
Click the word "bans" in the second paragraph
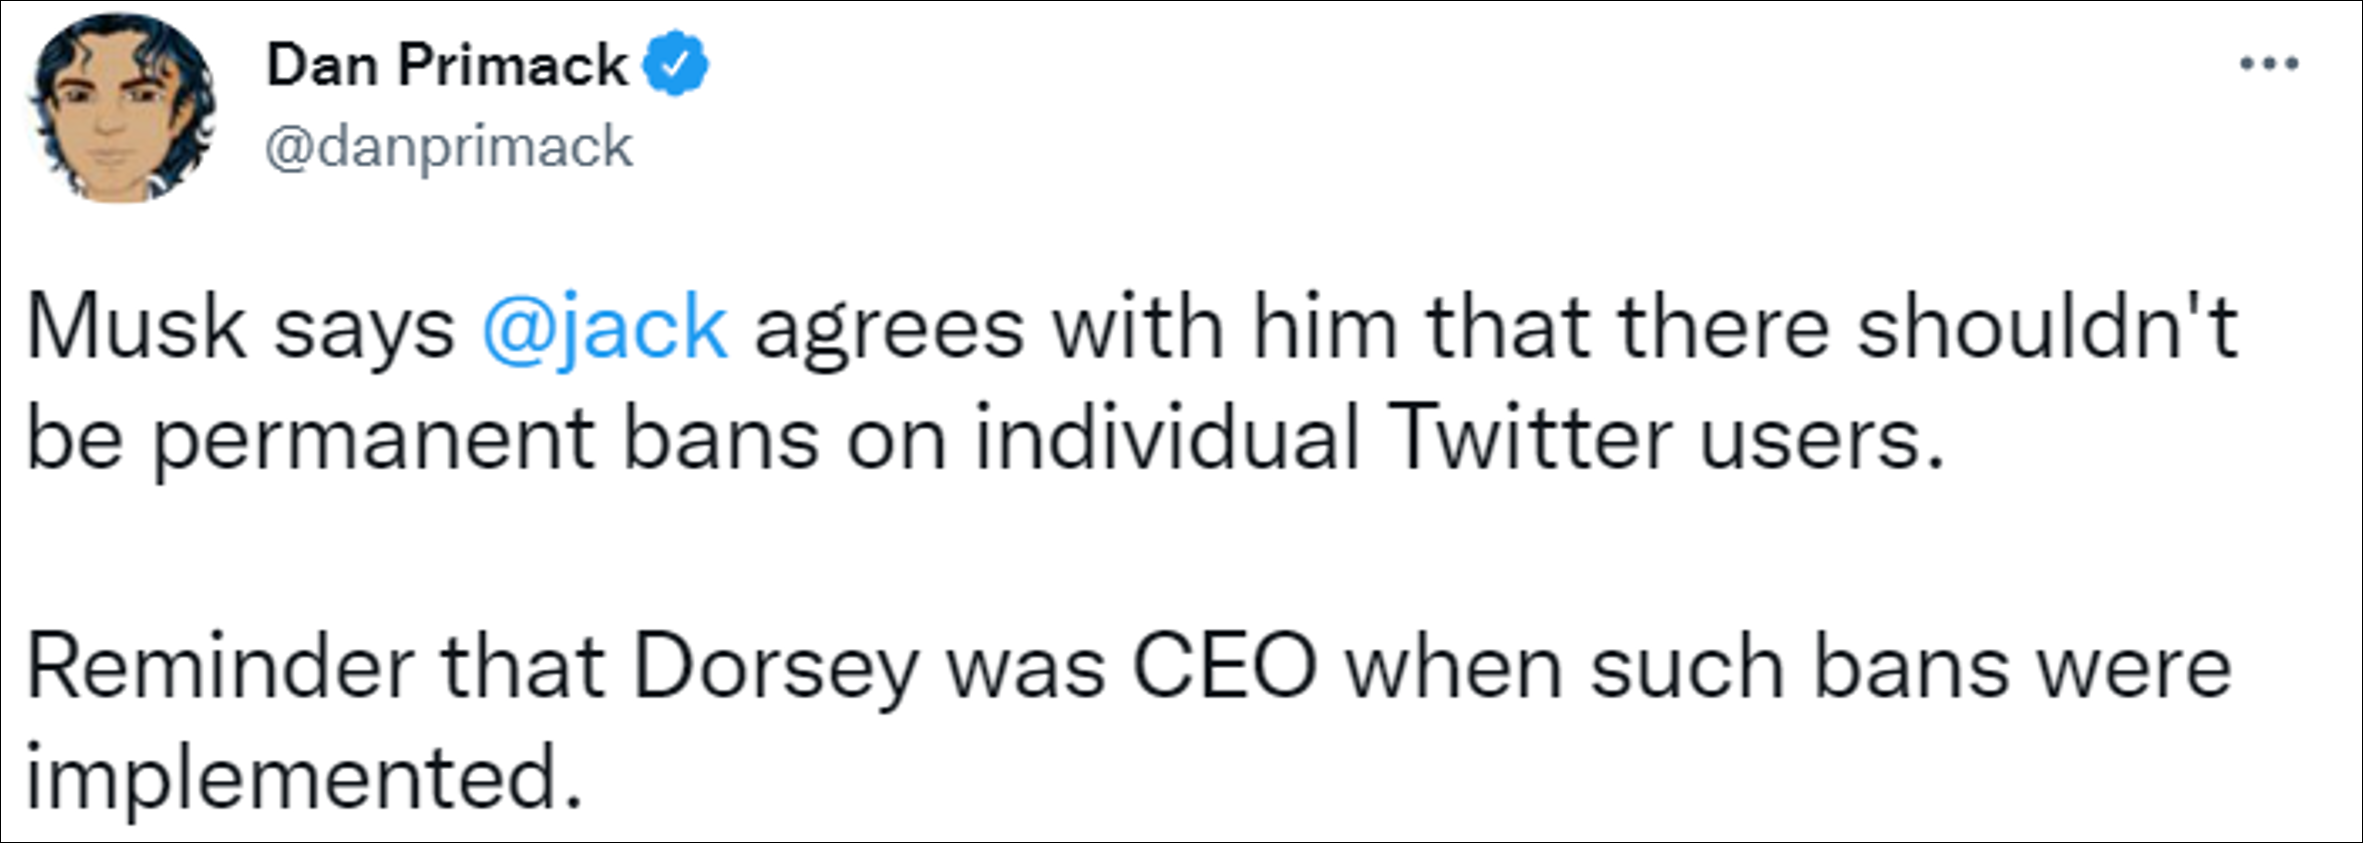1910,668
